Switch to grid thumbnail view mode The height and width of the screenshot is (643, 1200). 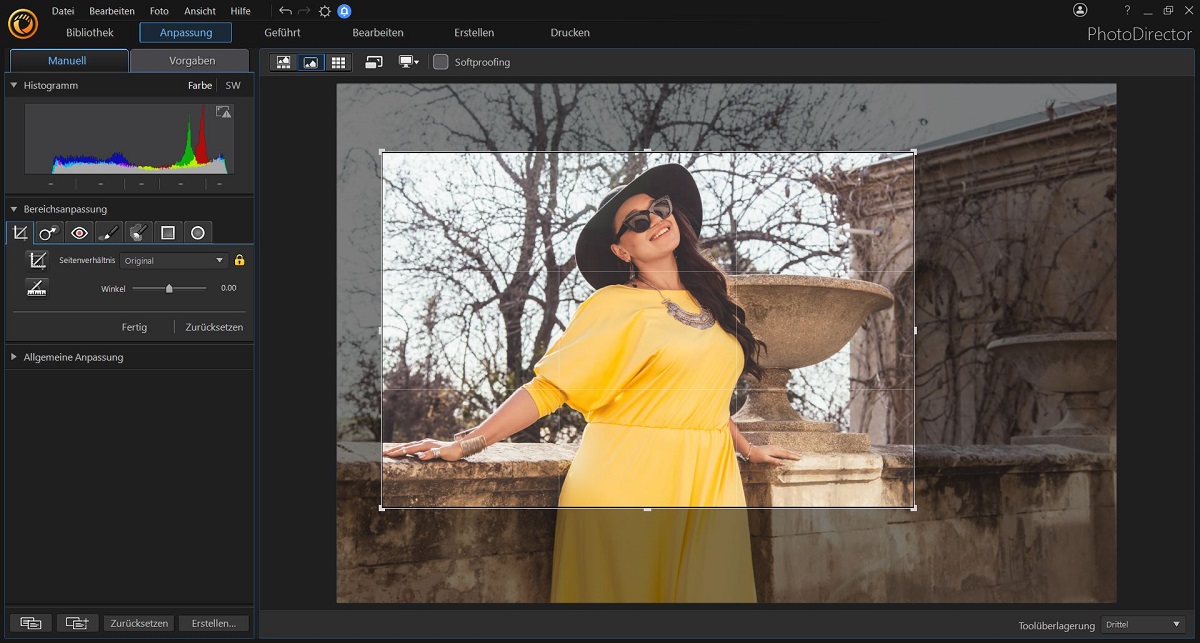[338, 62]
